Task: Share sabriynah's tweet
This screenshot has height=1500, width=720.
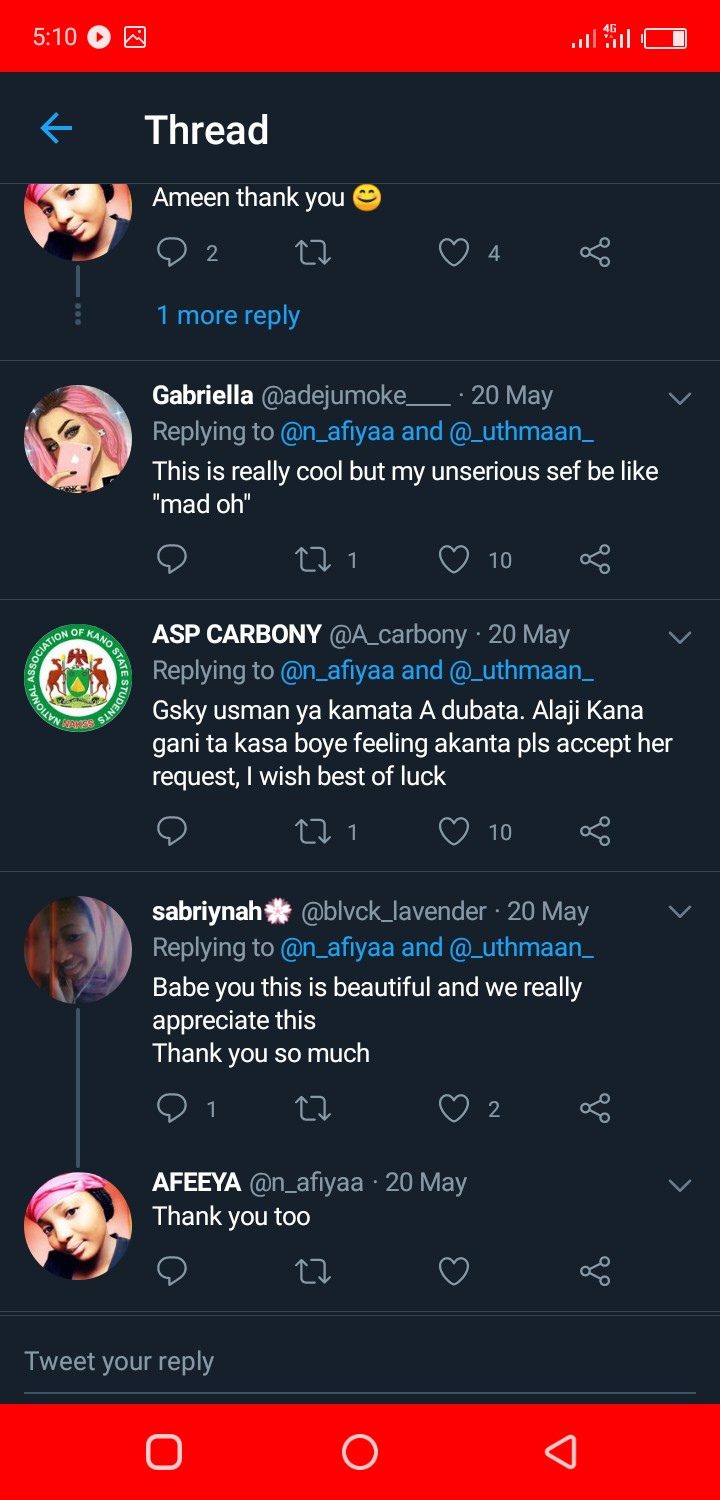Action: [x=595, y=1108]
